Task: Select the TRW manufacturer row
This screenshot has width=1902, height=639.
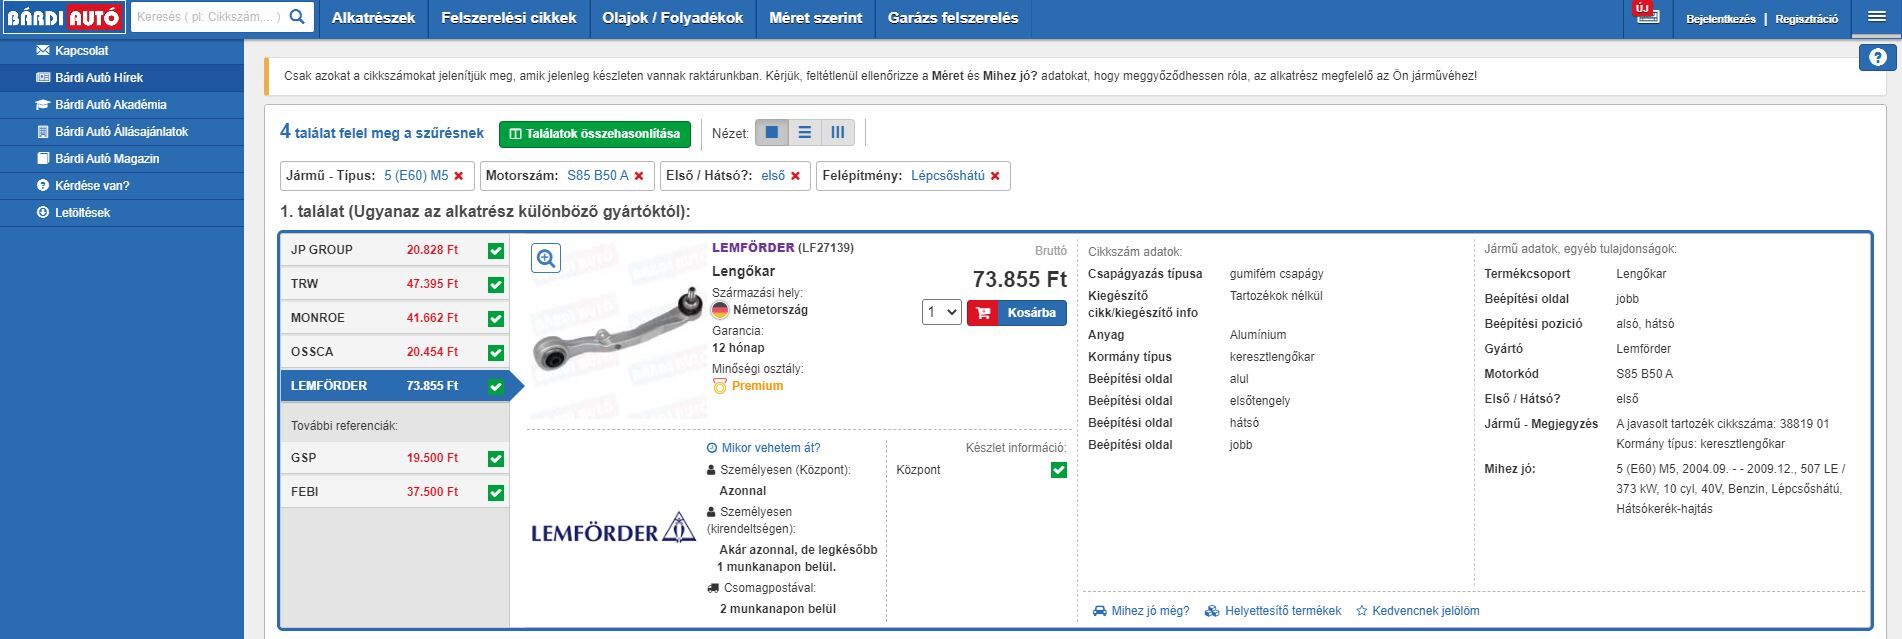Action: pyautogui.click(x=395, y=284)
